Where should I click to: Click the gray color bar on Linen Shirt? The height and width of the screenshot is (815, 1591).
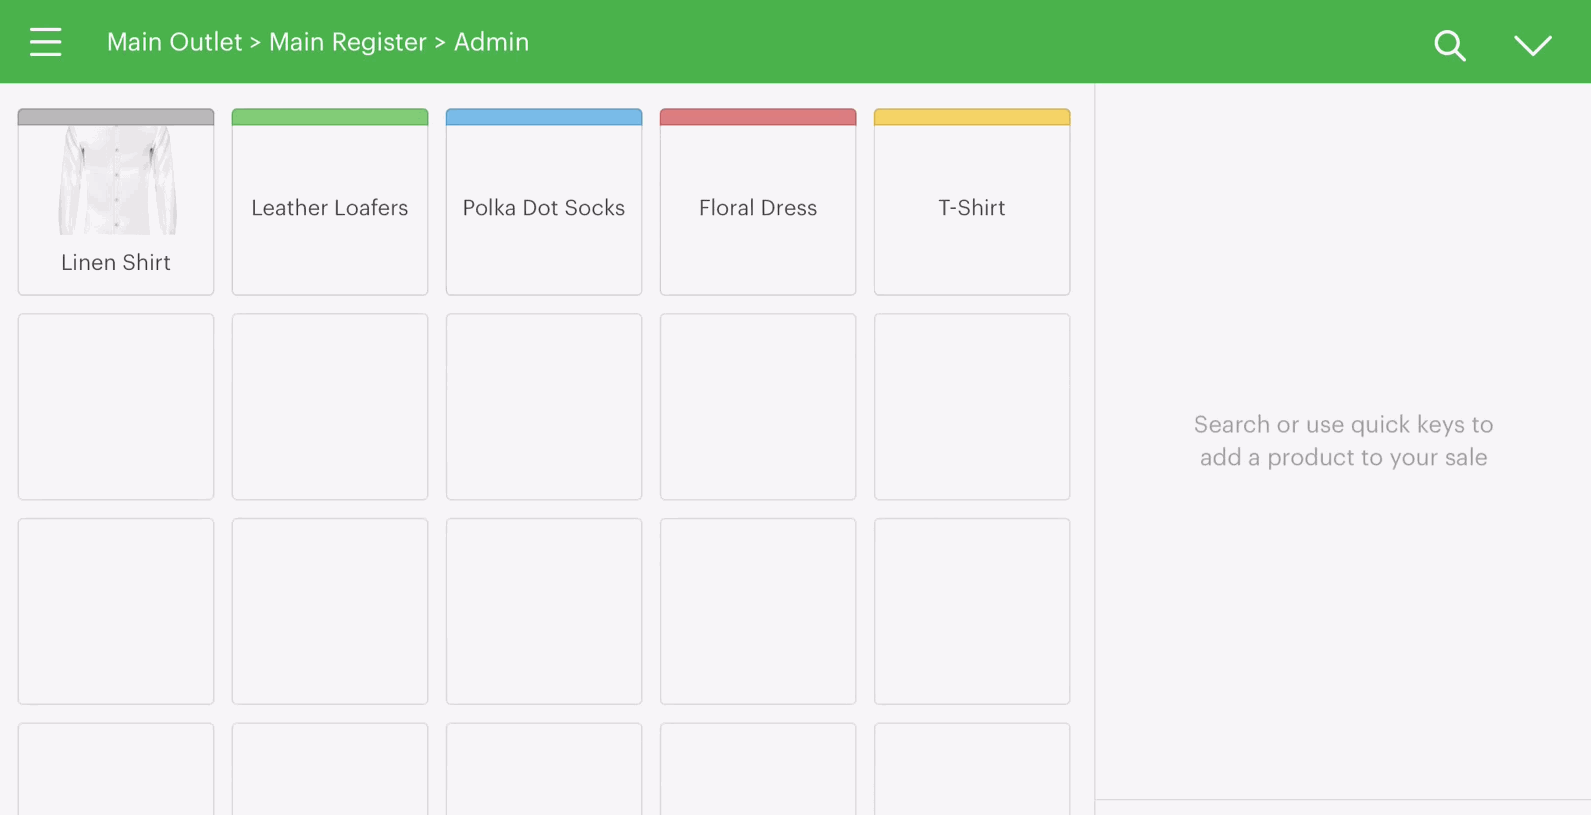(116, 117)
